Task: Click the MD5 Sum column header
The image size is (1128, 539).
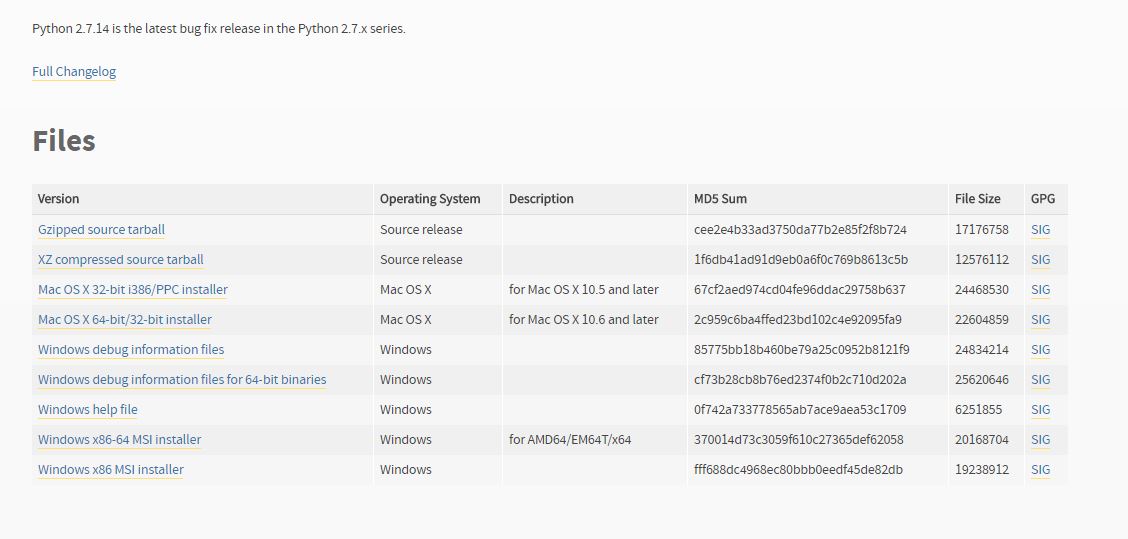Action: click(x=720, y=199)
